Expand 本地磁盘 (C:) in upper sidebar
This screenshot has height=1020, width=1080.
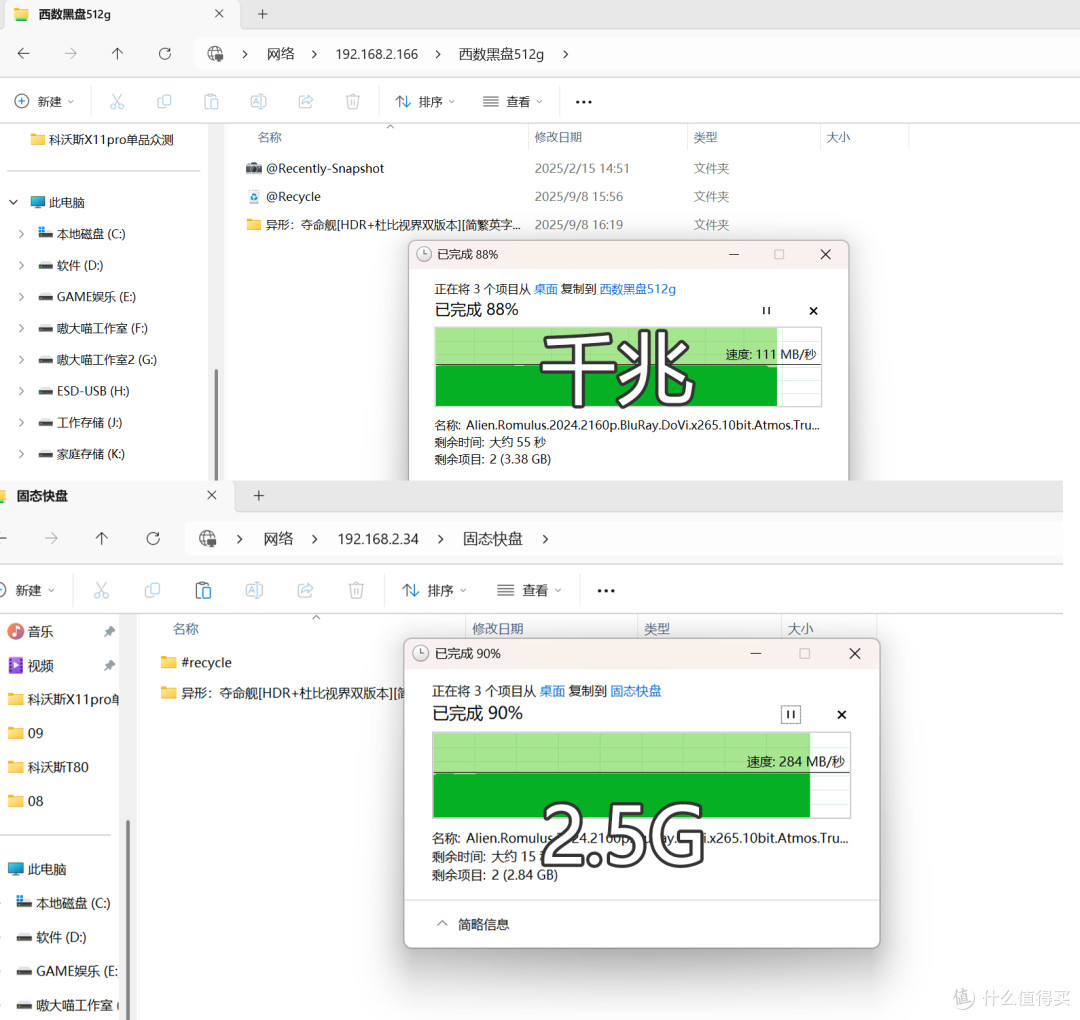click(21, 234)
